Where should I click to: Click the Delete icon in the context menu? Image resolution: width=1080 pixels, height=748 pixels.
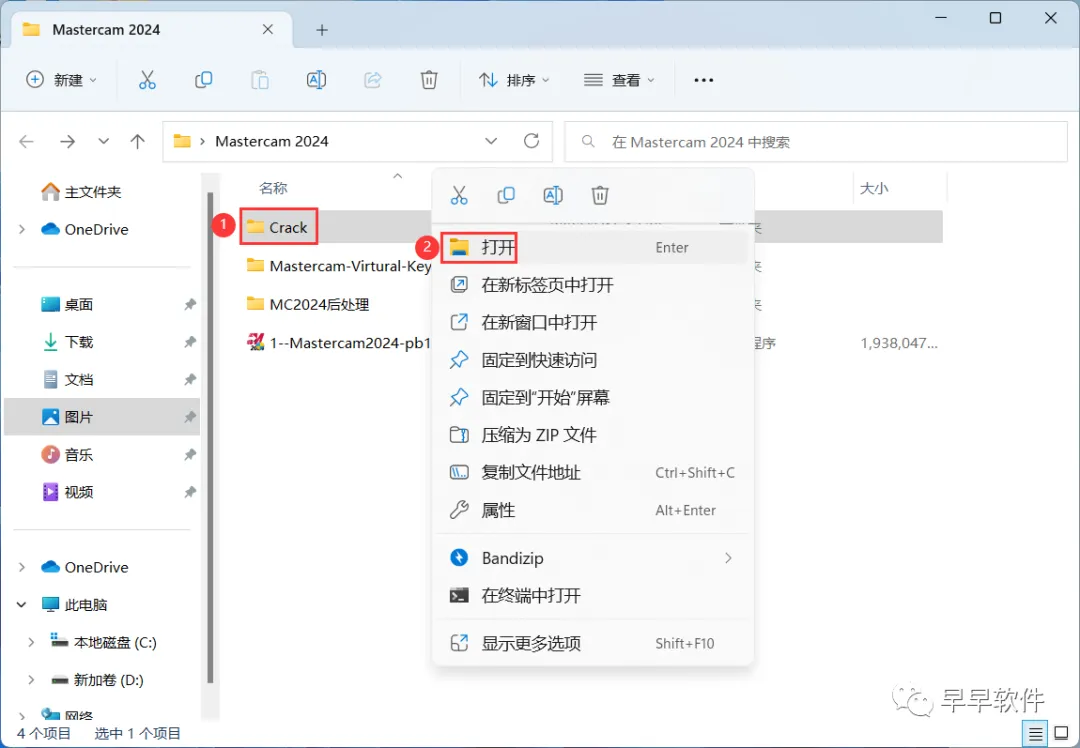(600, 196)
